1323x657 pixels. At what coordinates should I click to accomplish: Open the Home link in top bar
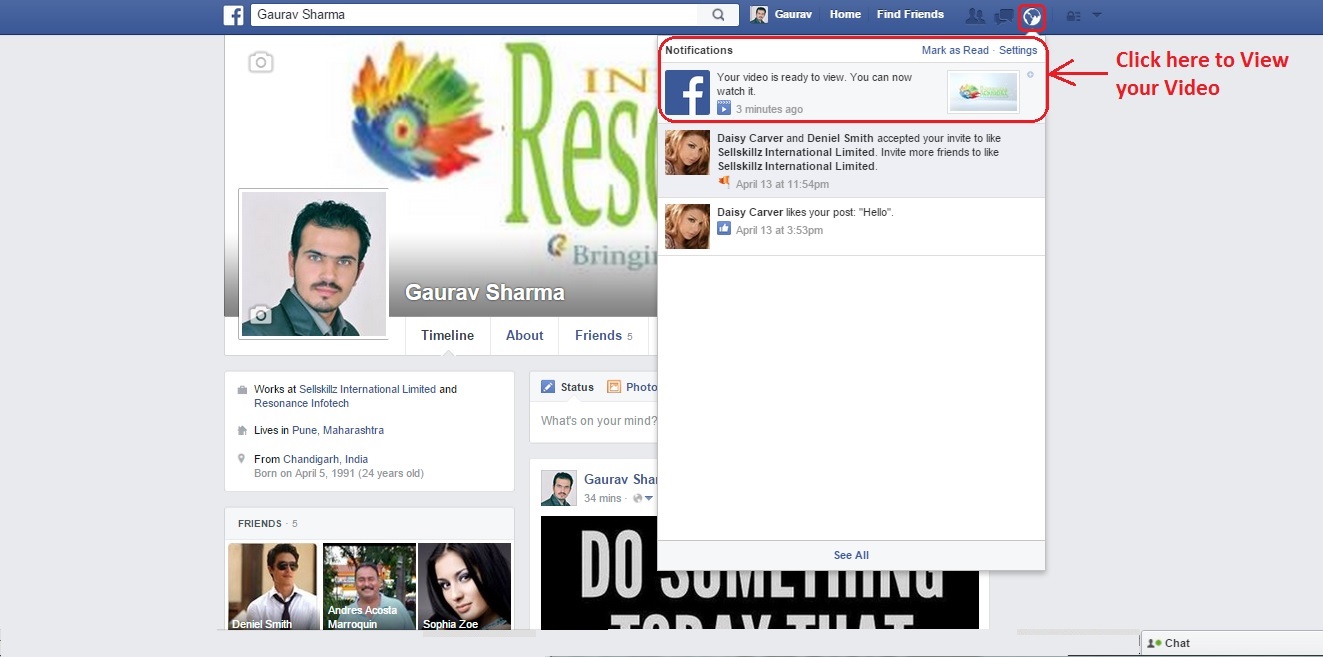point(845,15)
